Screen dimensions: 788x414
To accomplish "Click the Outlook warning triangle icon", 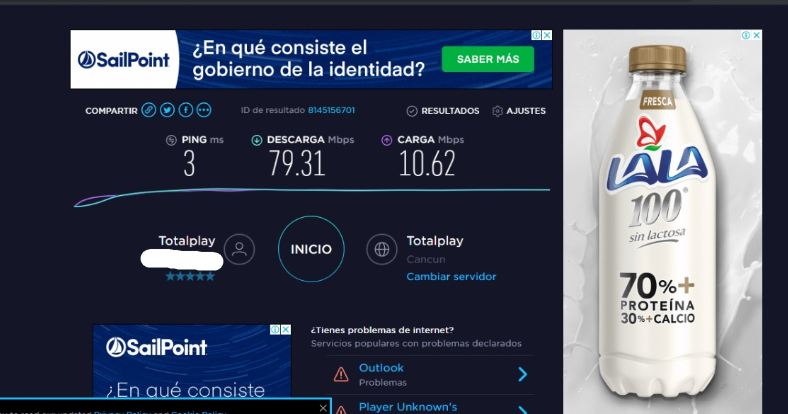I will (x=341, y=374).
